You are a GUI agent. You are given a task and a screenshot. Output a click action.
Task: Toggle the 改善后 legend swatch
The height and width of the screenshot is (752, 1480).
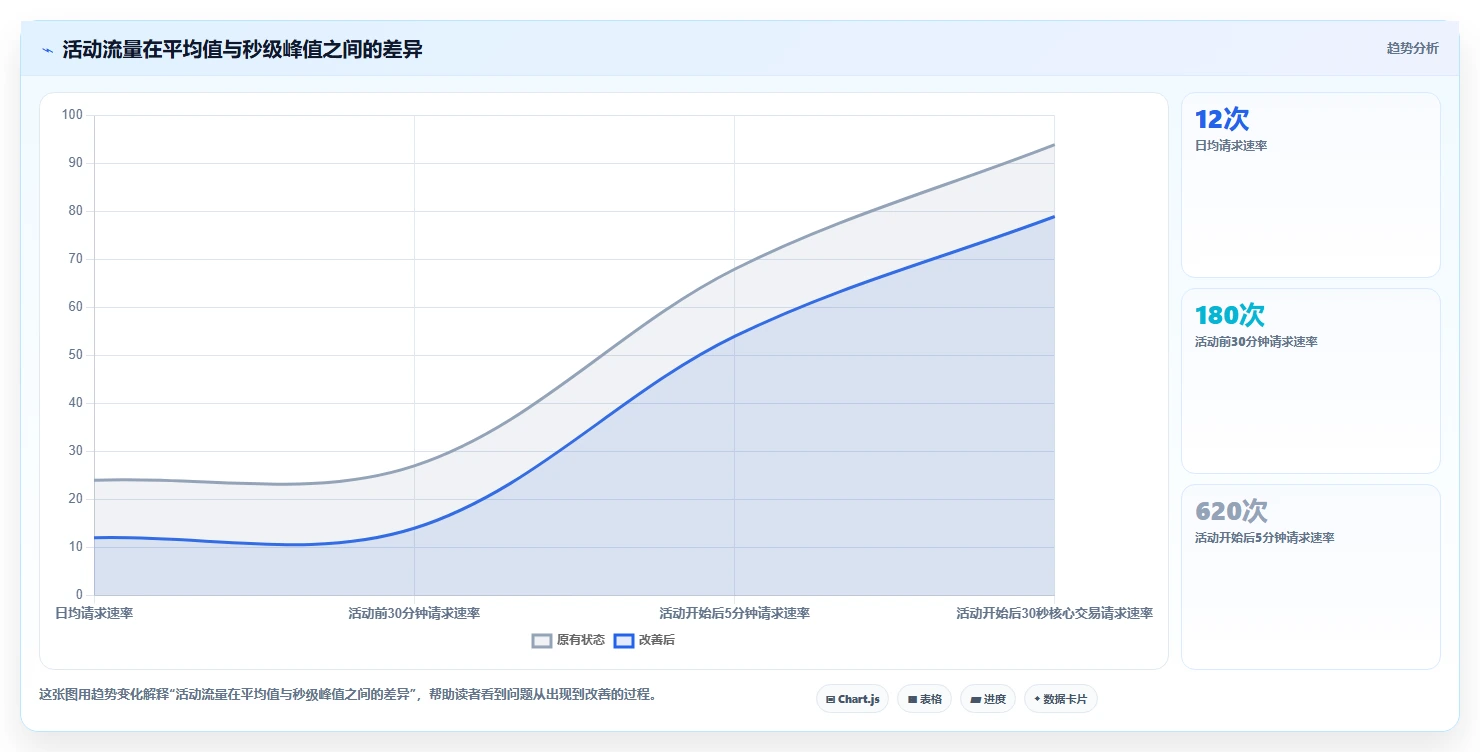click(624, 640)
